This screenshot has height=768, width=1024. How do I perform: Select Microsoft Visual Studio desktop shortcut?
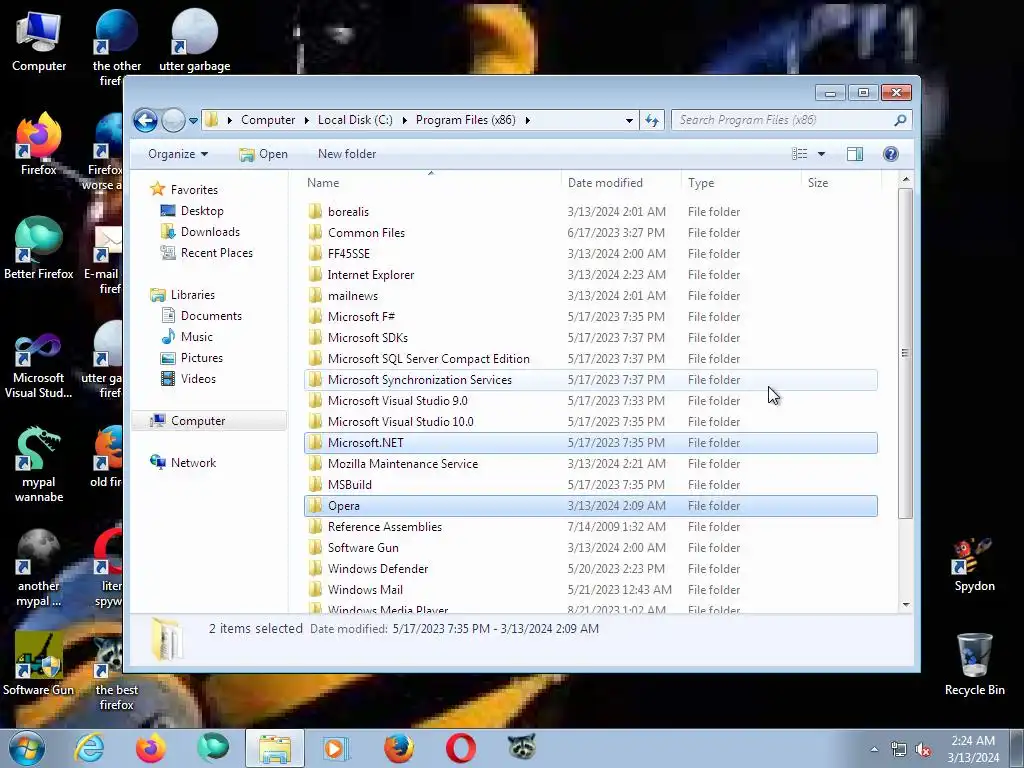39,366
